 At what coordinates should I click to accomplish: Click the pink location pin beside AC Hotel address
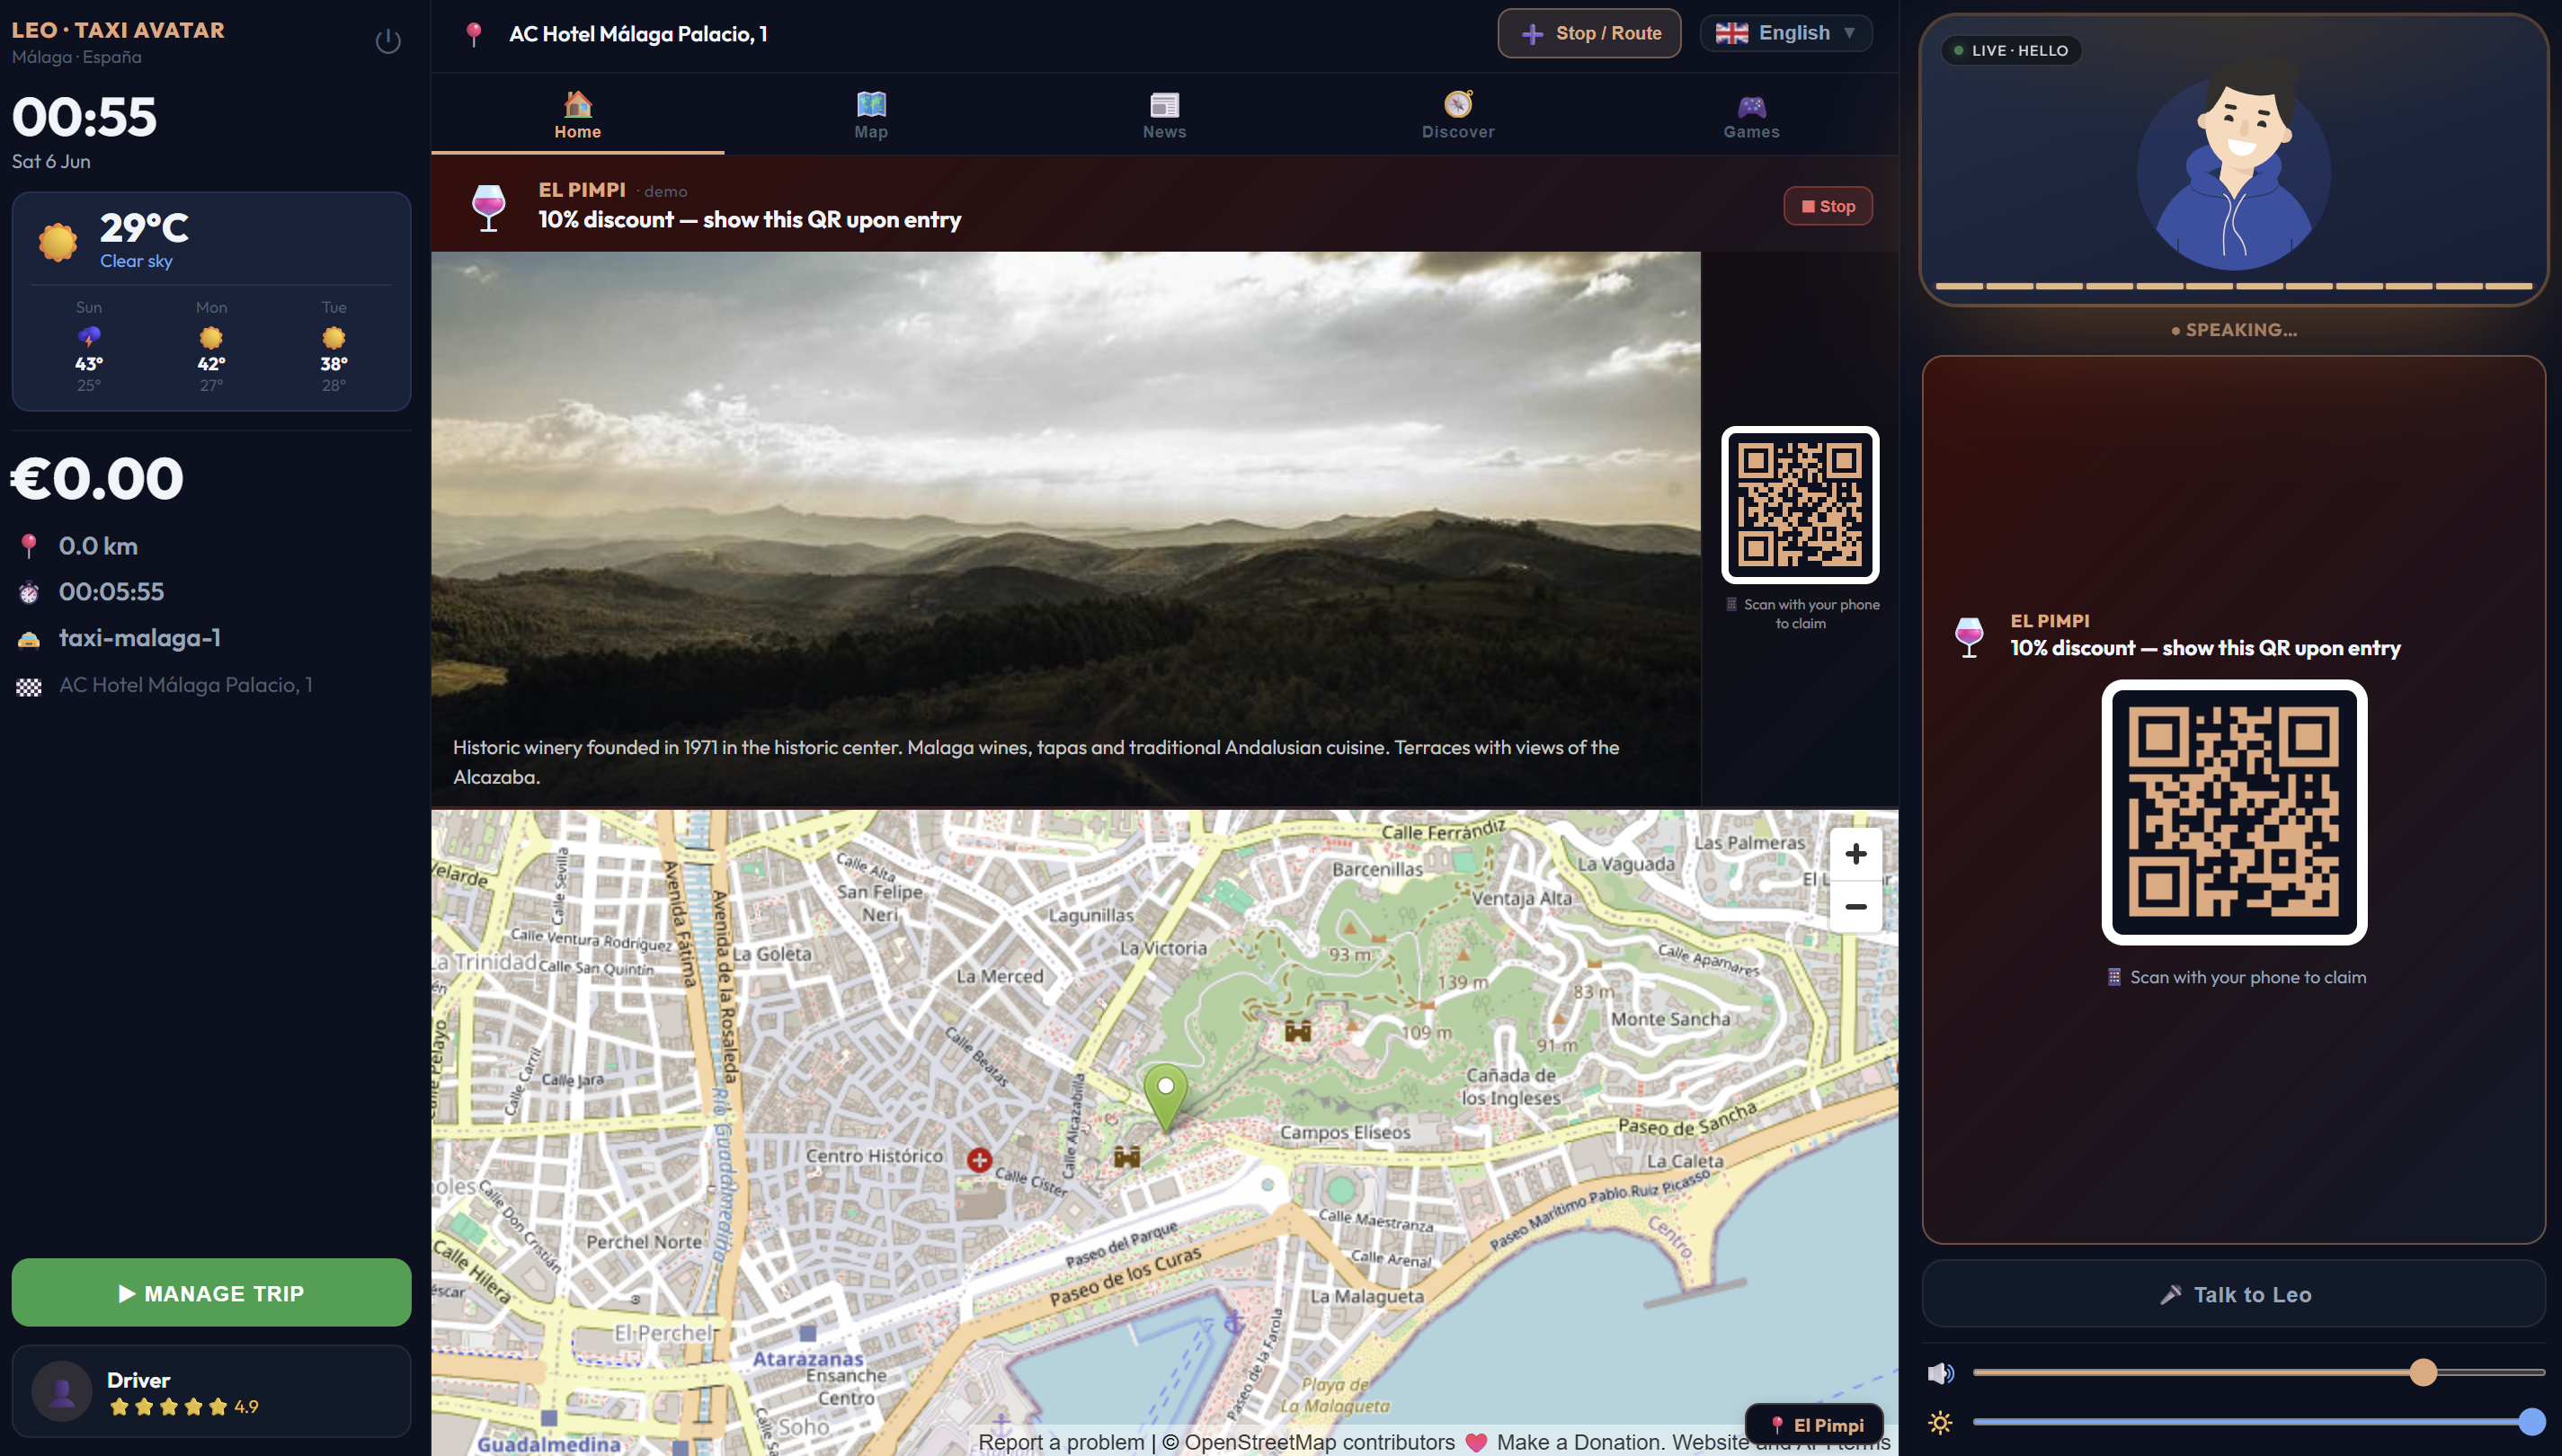pos(474,34)
